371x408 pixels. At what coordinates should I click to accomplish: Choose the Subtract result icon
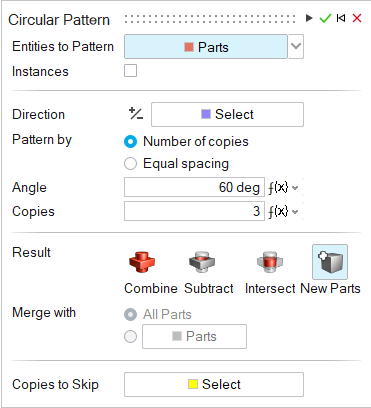pyautogui.click(x=202, y=262)
